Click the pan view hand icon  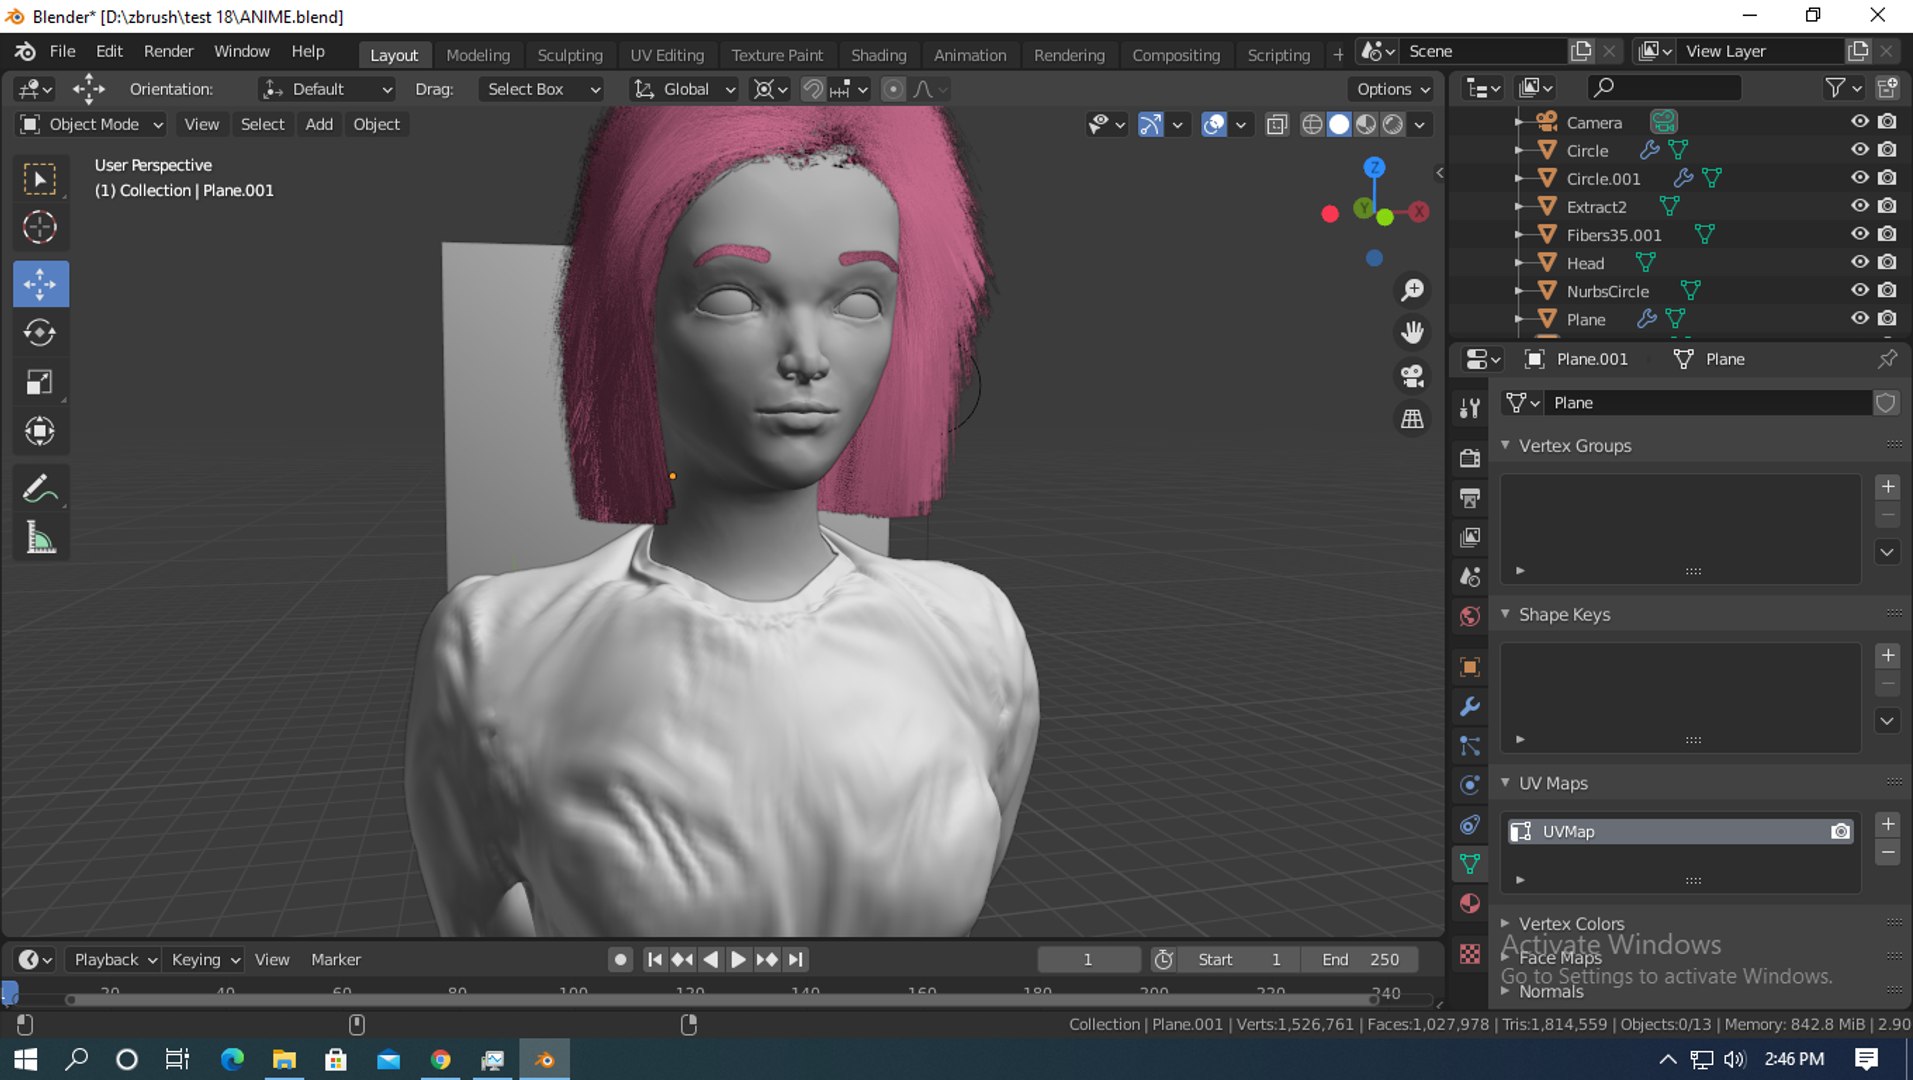(1412, 333)
